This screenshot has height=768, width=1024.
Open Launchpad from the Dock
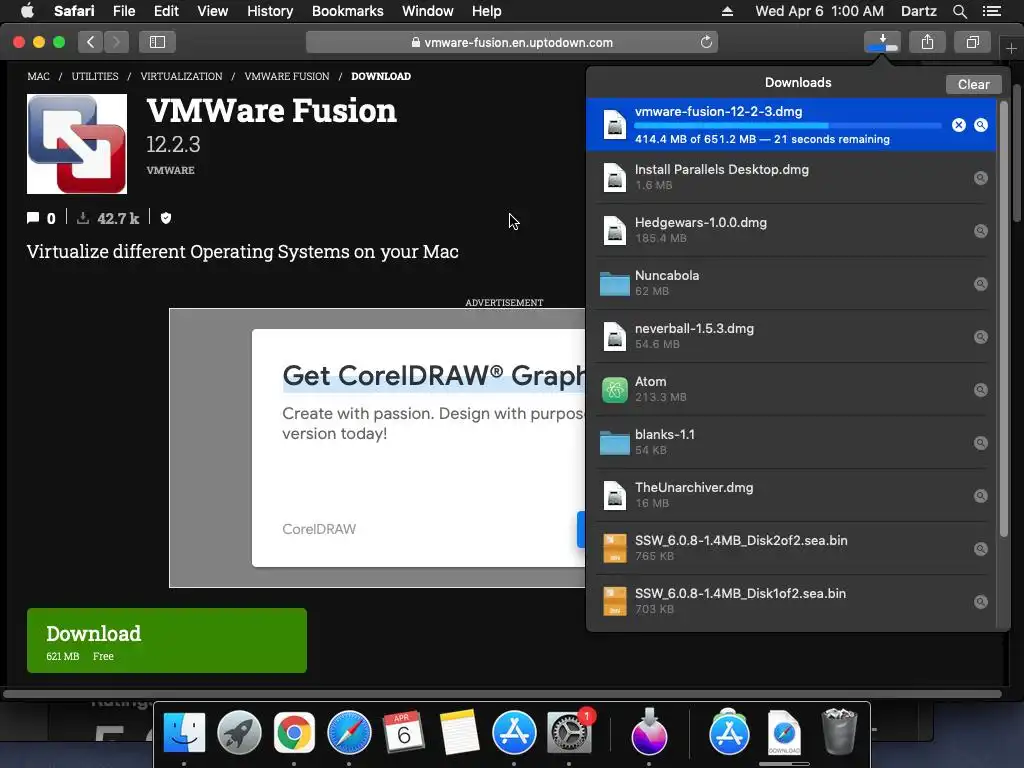tap(239, 733)
